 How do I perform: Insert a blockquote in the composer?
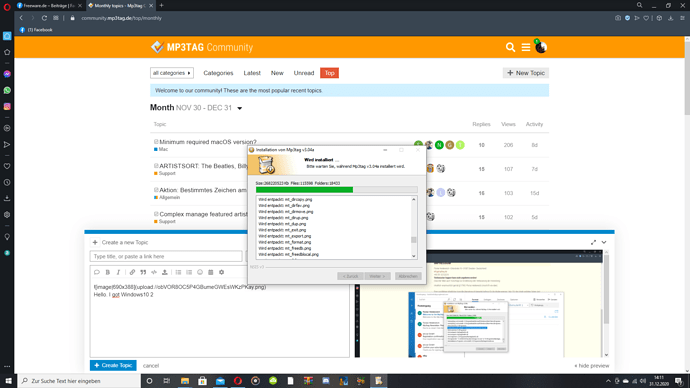(143, 272)
